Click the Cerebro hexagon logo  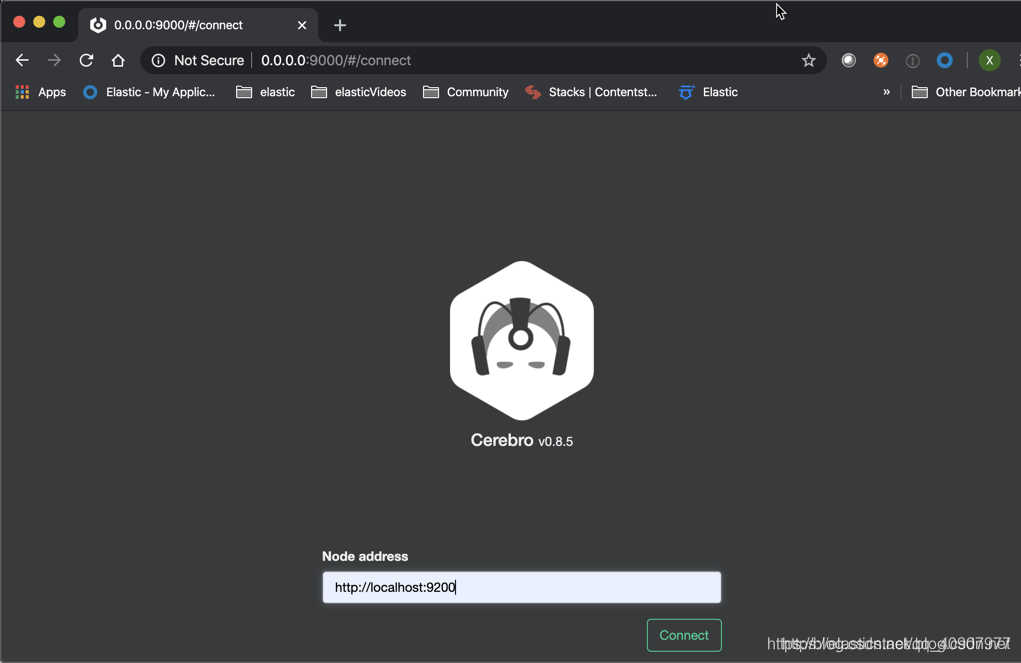tap(522, 341)
